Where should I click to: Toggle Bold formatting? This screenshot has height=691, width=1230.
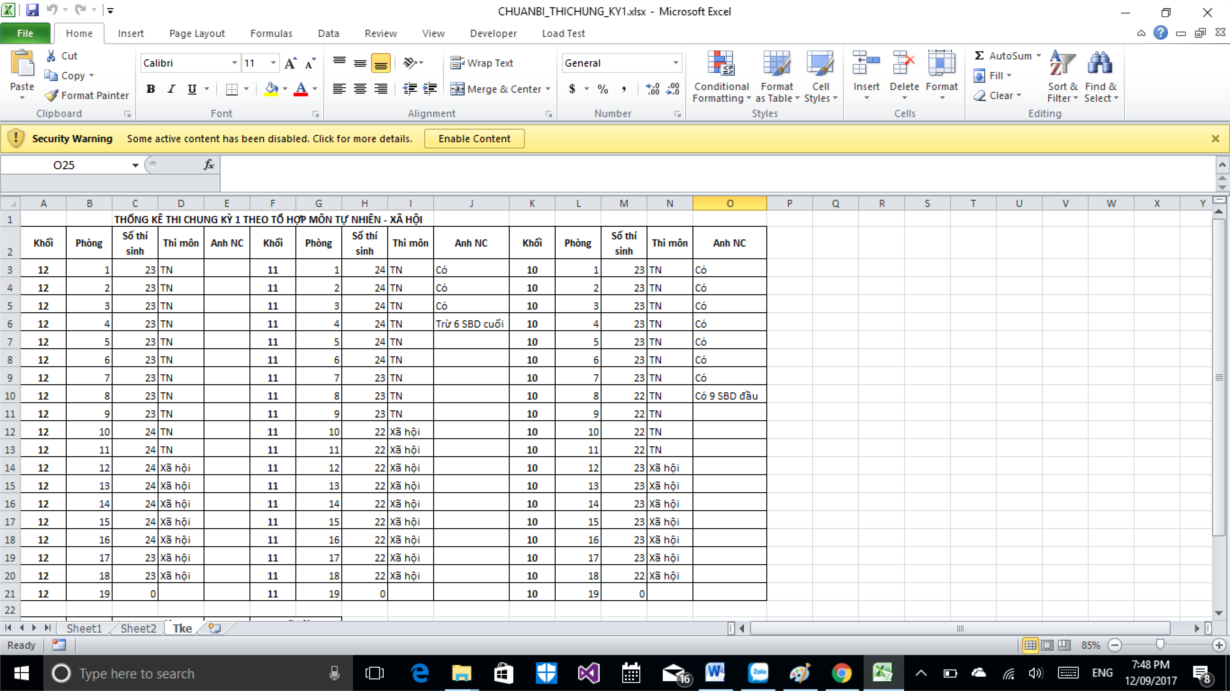click(151, 89)
